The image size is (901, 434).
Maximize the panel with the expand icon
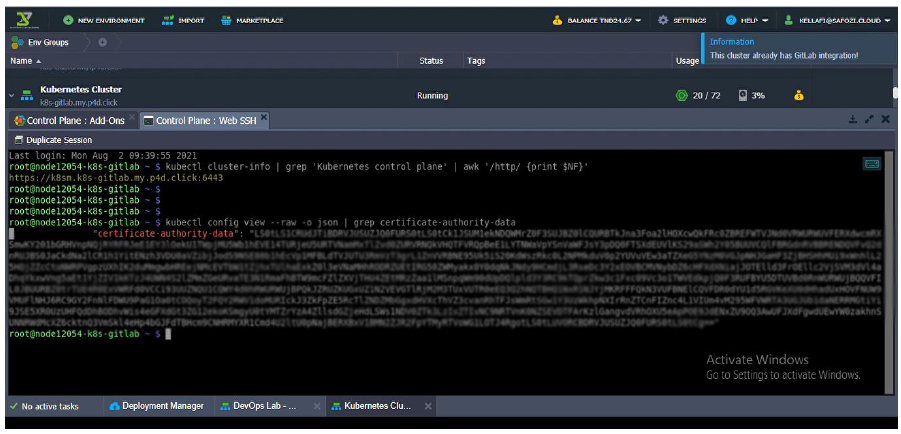tap(869, 120)
